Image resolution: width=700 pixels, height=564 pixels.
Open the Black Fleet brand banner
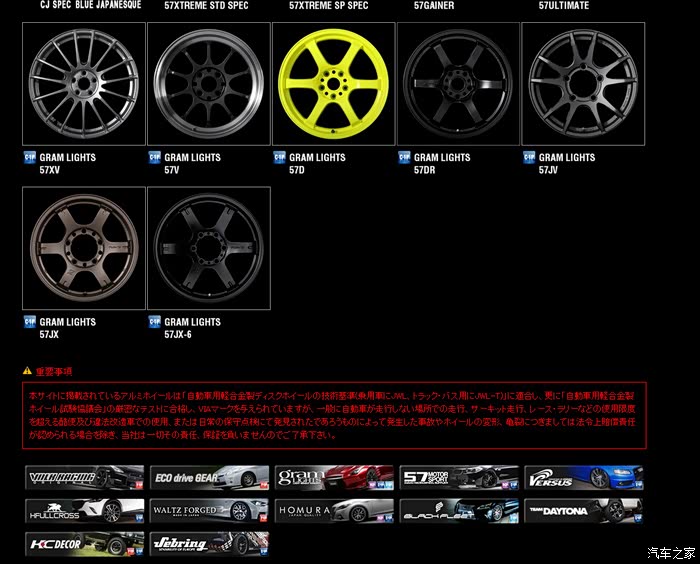(x=459, y=511)
